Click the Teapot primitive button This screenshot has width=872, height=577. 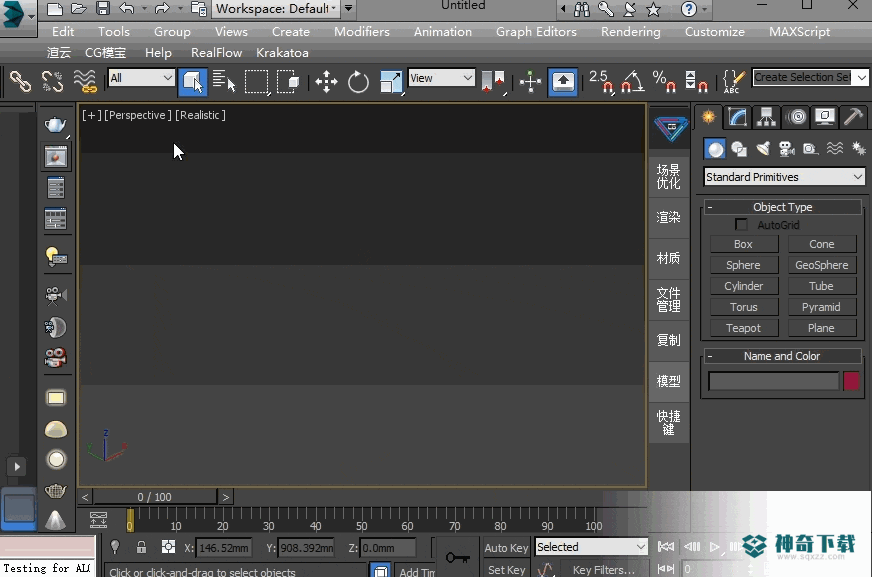pyautogui.click(x=744, y=328)
